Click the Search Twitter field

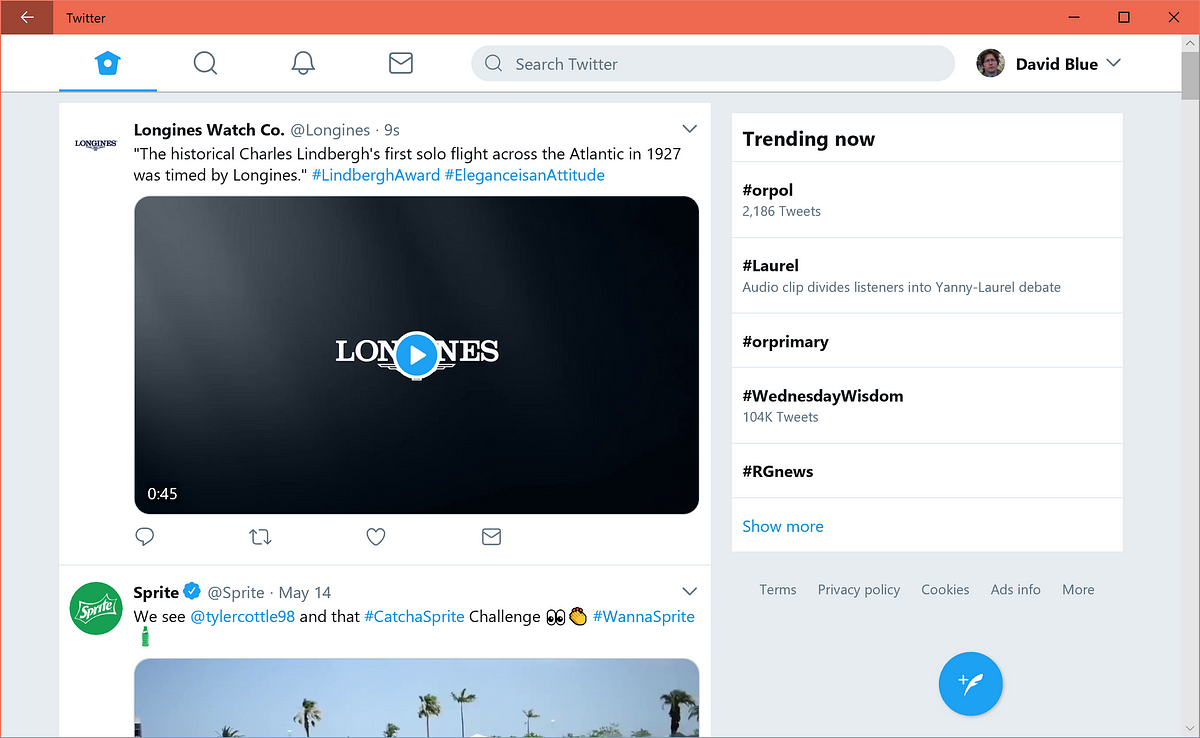pos(713,64)
